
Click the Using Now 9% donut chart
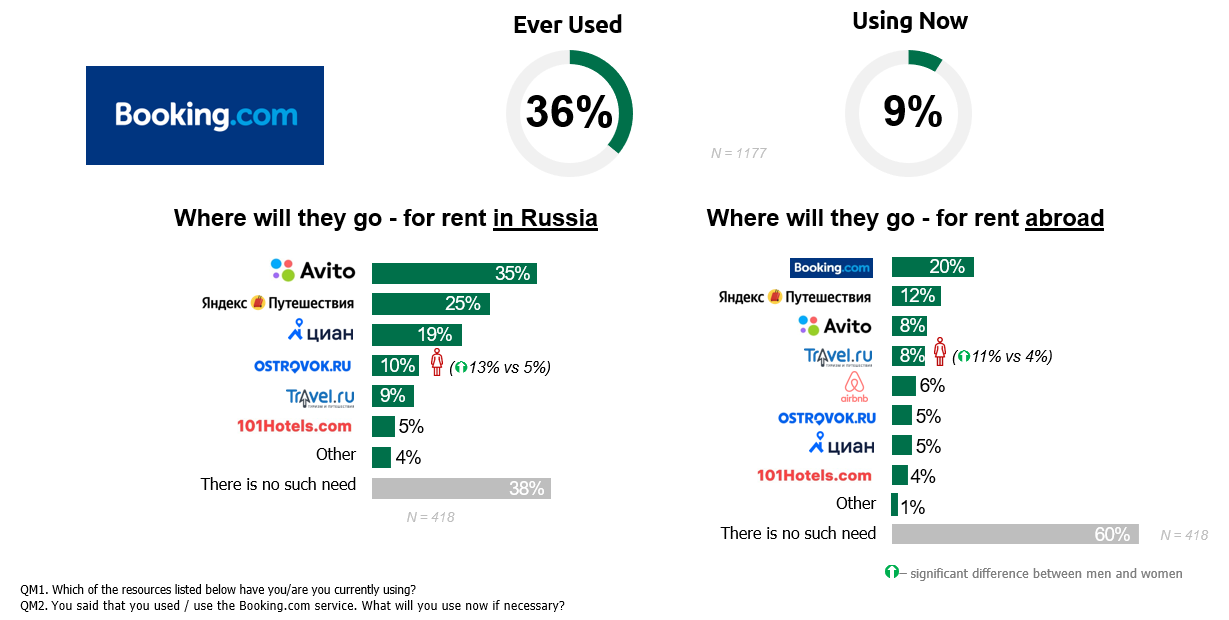click(909, 113)
